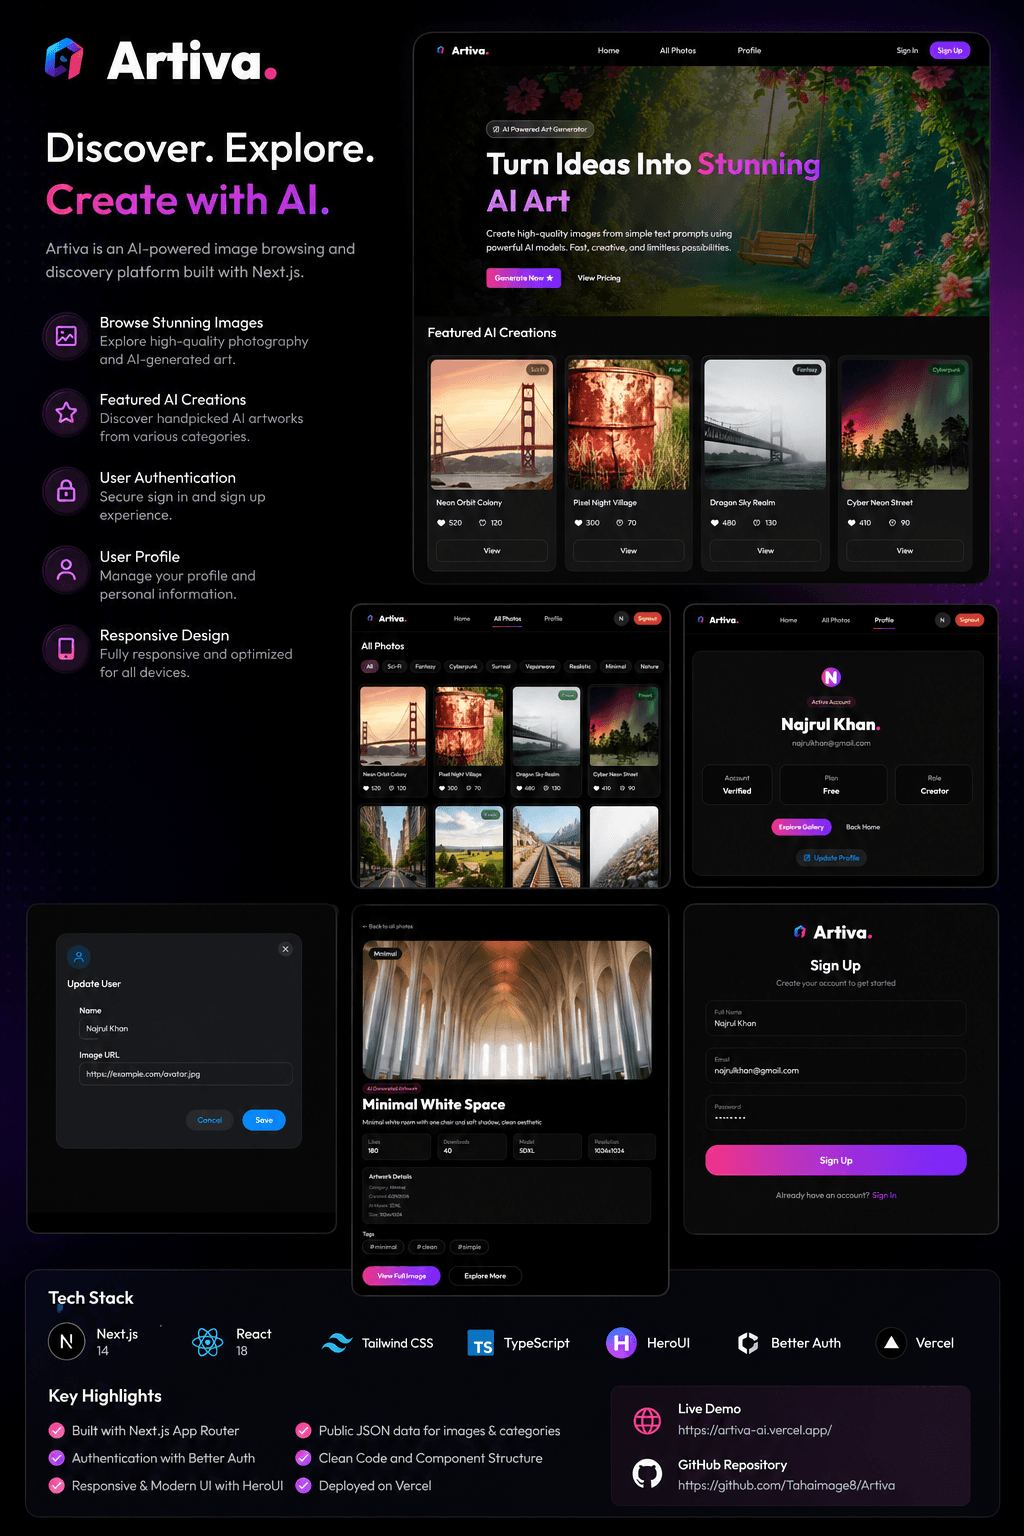Click the active All Photos tab in gallery screen

coord(507,619)
